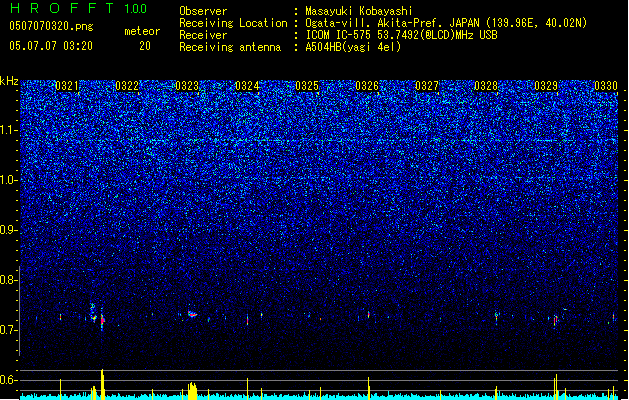Image resolution: width=629 pixels, height=400 pixels.
Task: Select the file name 0507070320.png
Action: point(51,26)
